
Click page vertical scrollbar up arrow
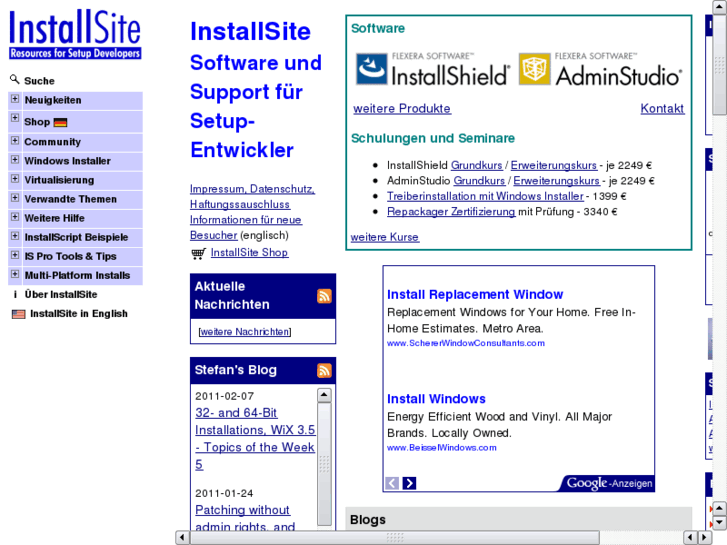pos(719,6)
